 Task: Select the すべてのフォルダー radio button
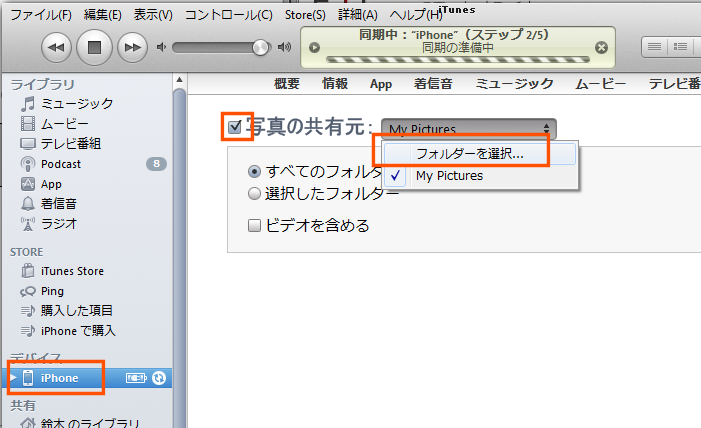(255, 172)
